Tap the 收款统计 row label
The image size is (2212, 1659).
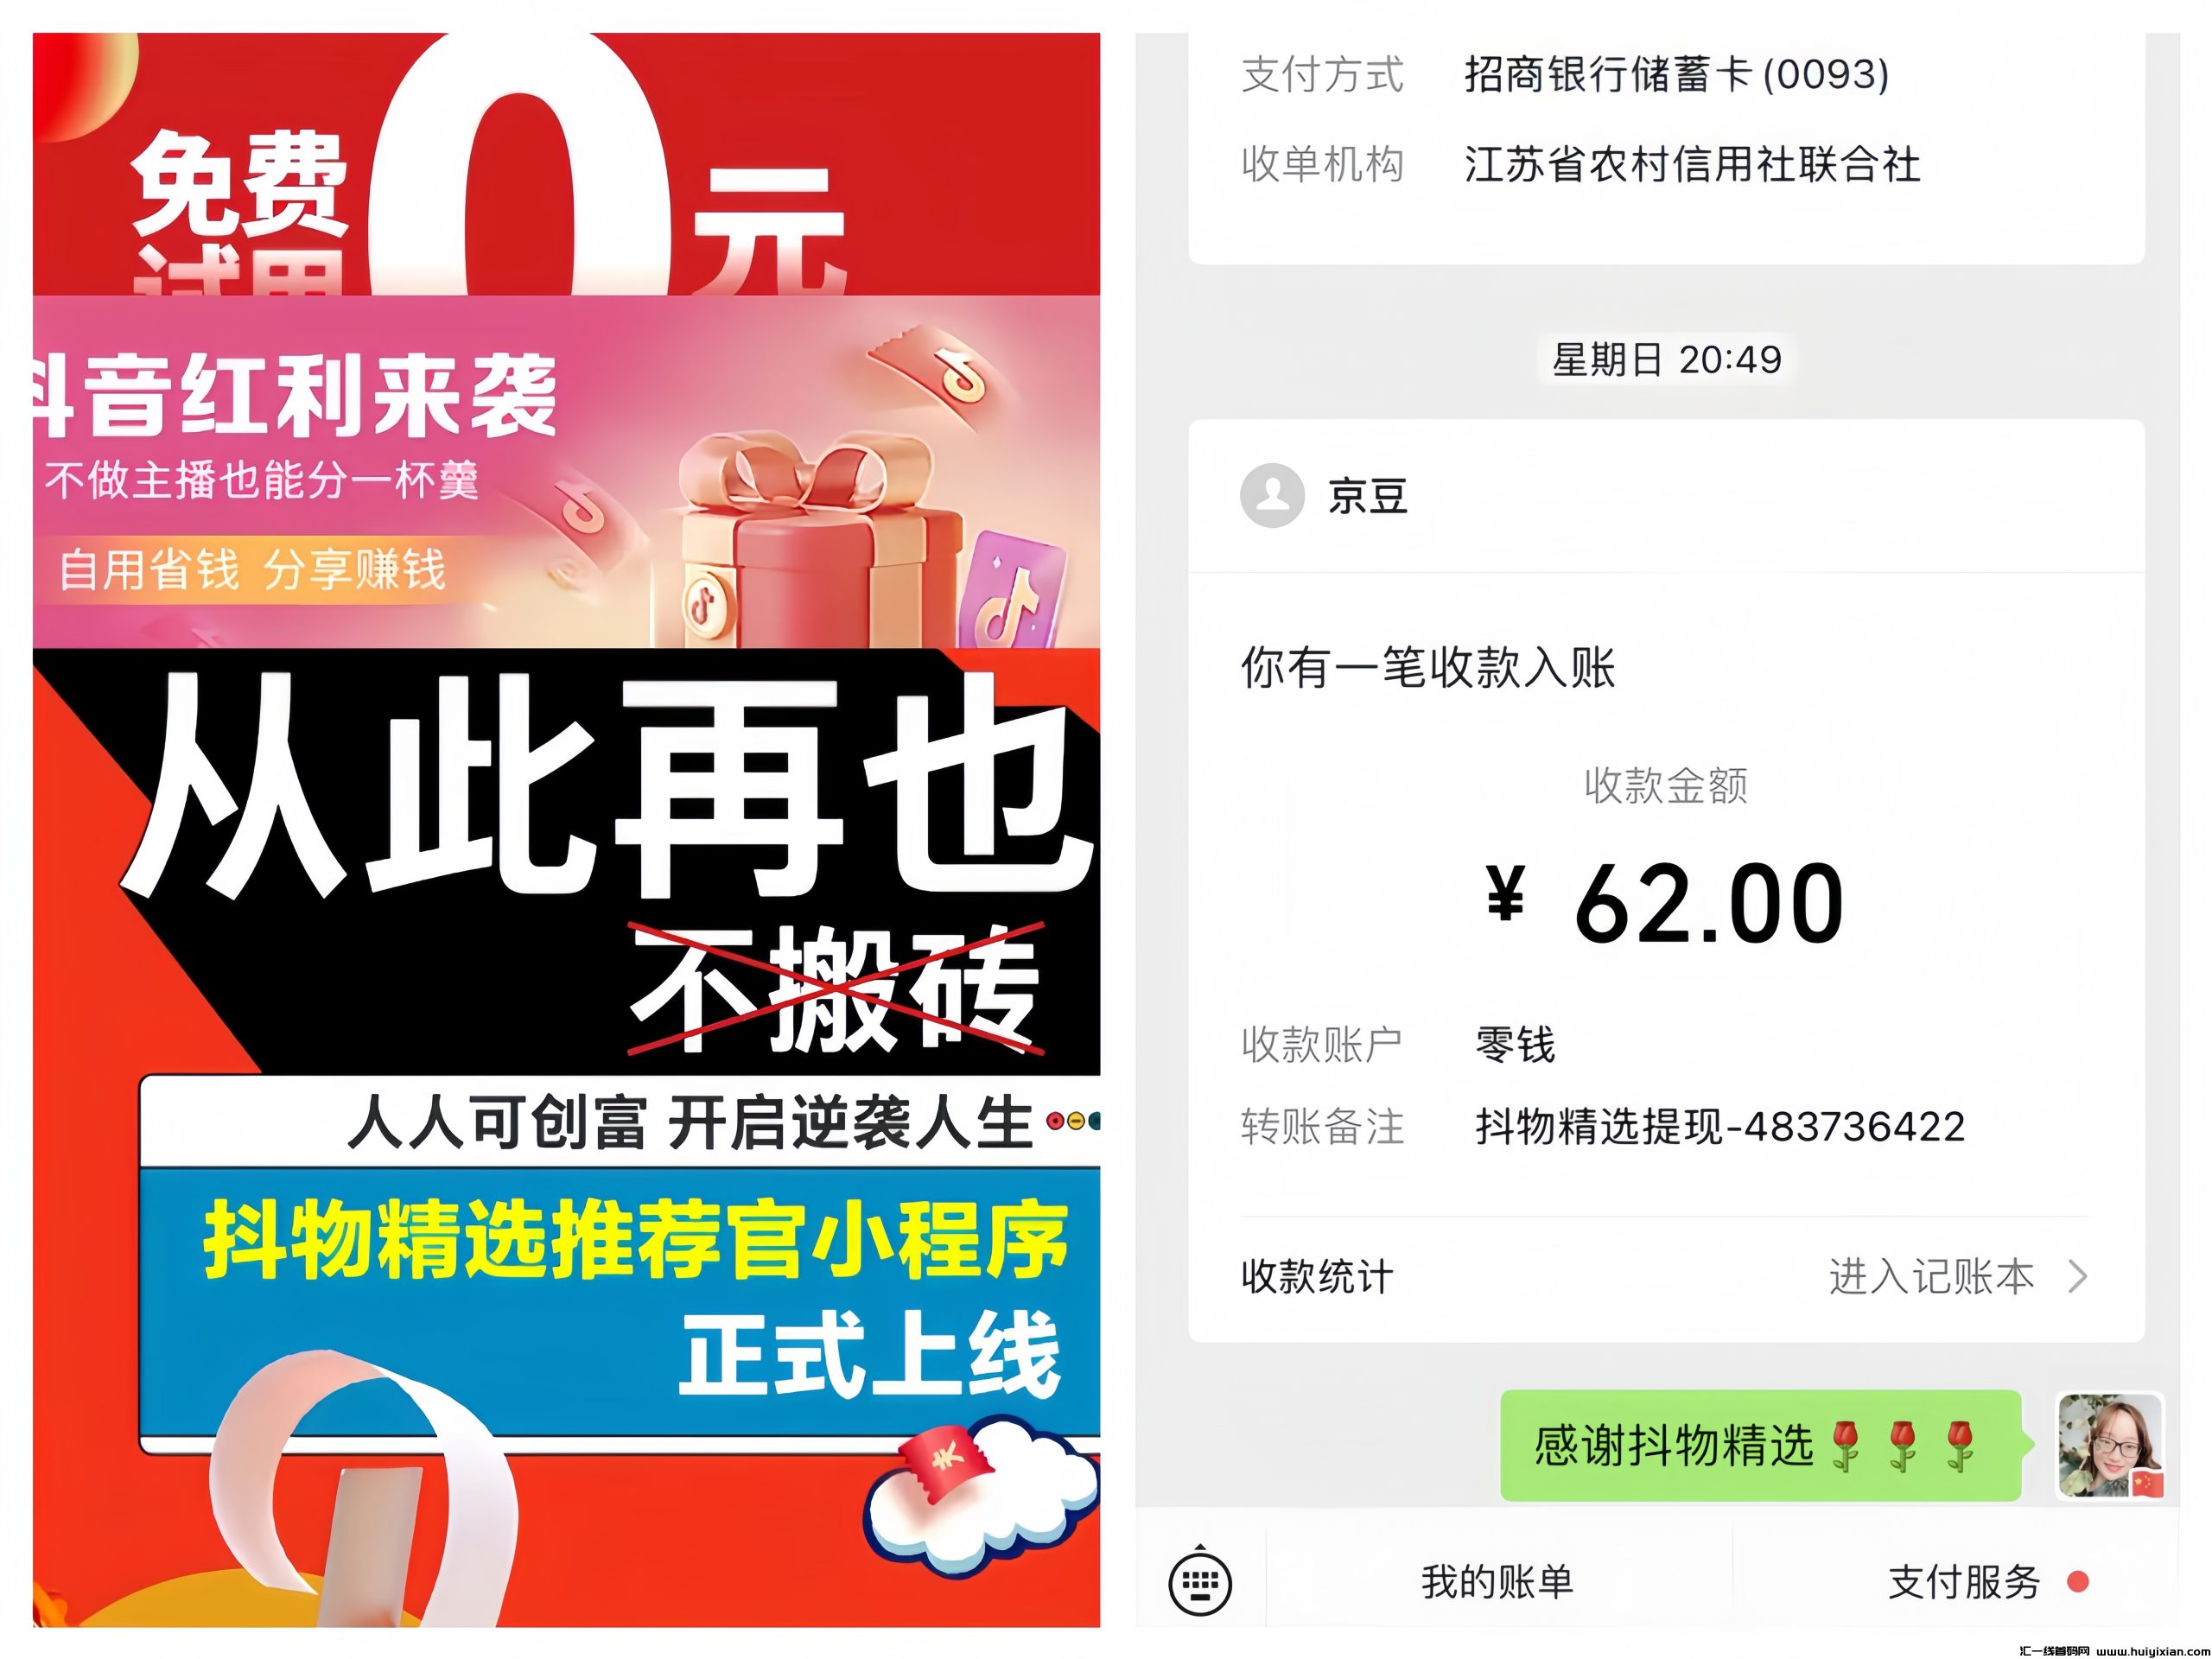pyautogui.click(x=1317, y=1276)
